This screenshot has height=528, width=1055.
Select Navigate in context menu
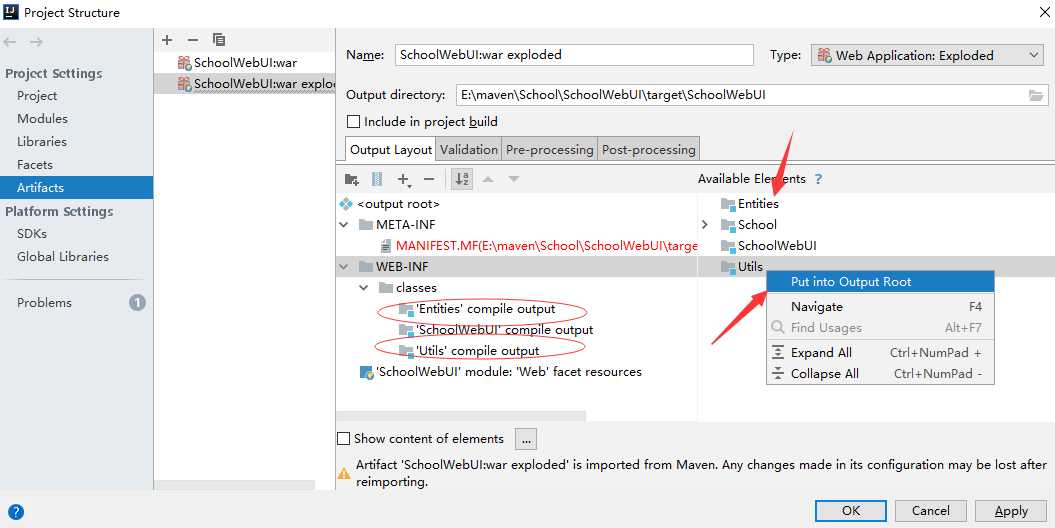pyautogui.click(x=880, y=307)
